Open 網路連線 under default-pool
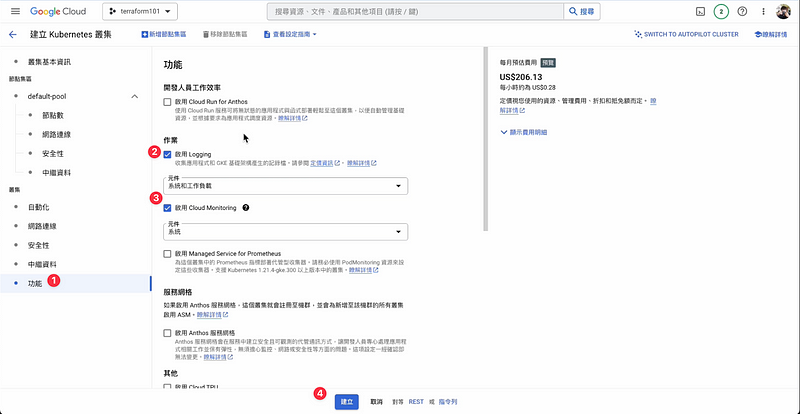This screenshot has width=800, height=414. [x=57, y=134]
